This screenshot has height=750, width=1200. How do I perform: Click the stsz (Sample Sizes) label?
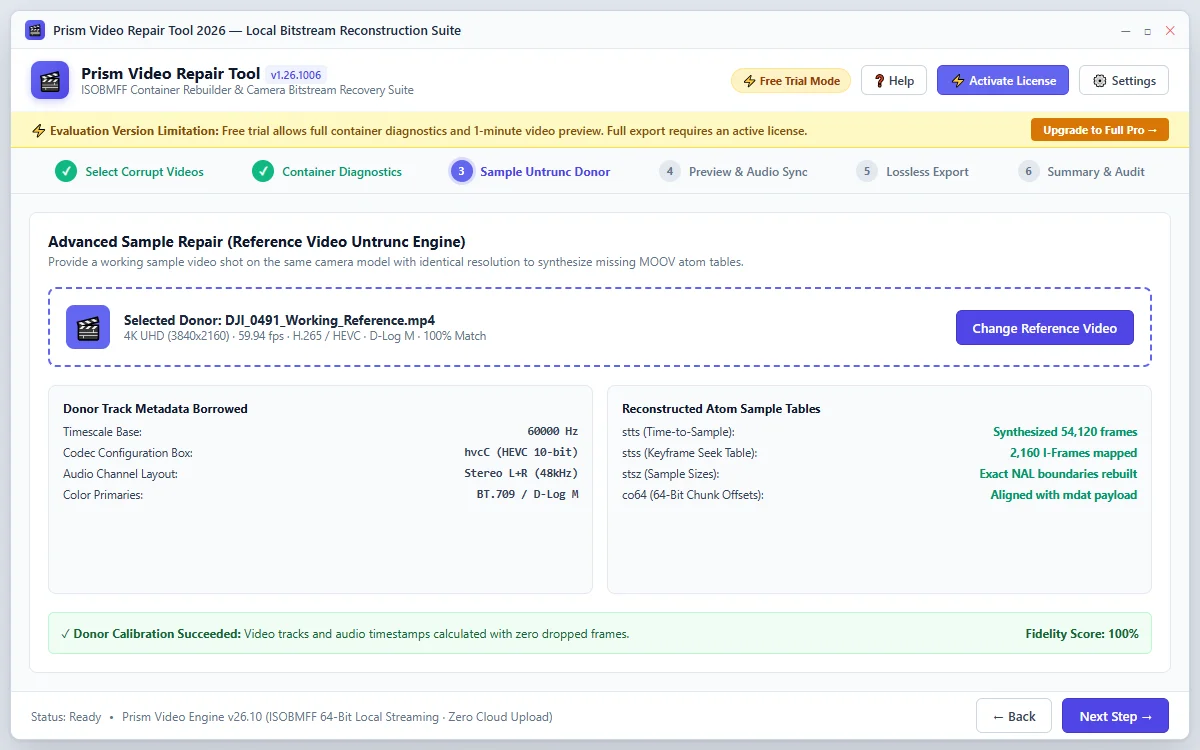672,474
